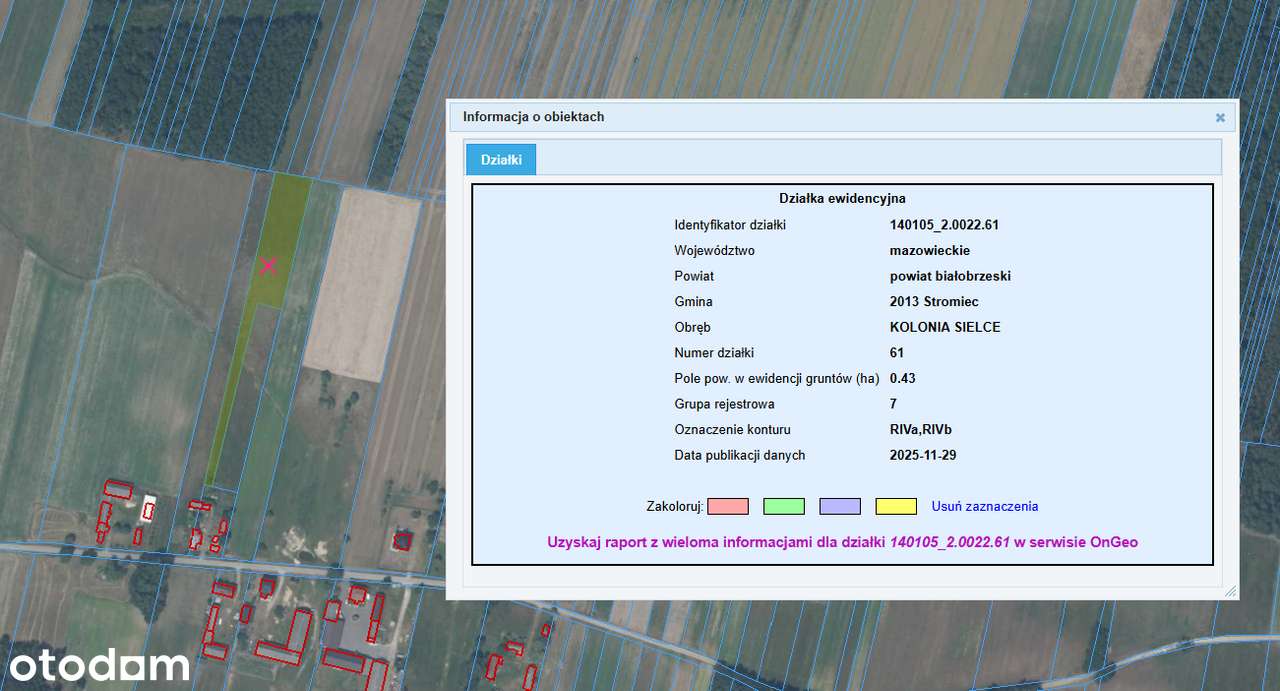Click the Działka ewidencyjna heading
This screenshot has height=691, width=1280.
click(842, 199)
